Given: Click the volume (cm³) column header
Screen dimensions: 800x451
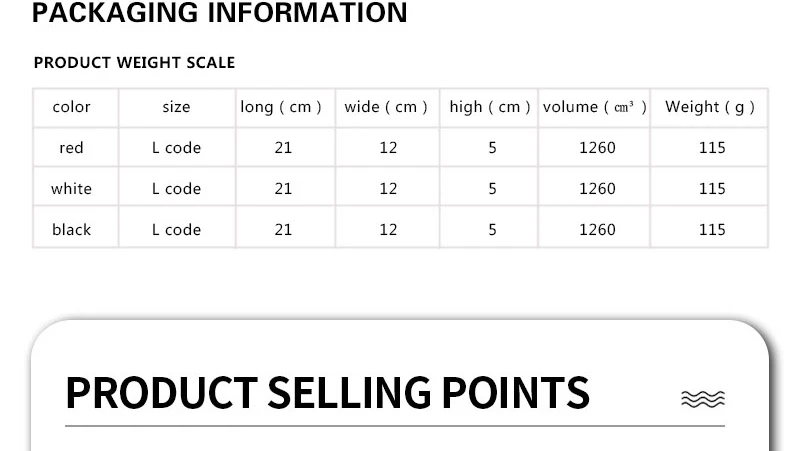Looking at the screenshot, I should pyautogui.click(x=595, y=107).
